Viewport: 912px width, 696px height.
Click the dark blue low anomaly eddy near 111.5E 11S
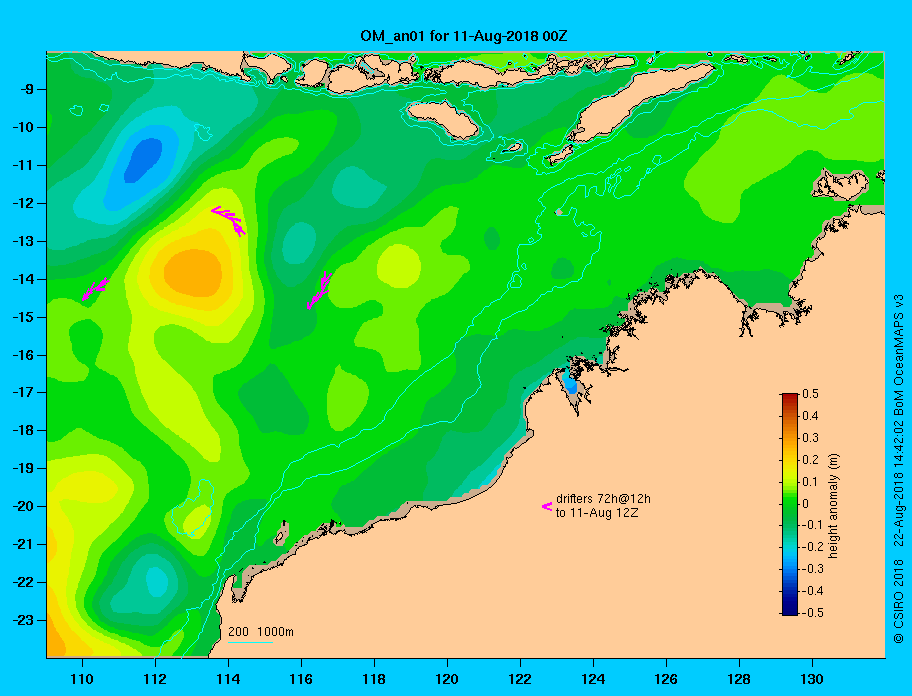pyautogui.click(x=143, y=160)
